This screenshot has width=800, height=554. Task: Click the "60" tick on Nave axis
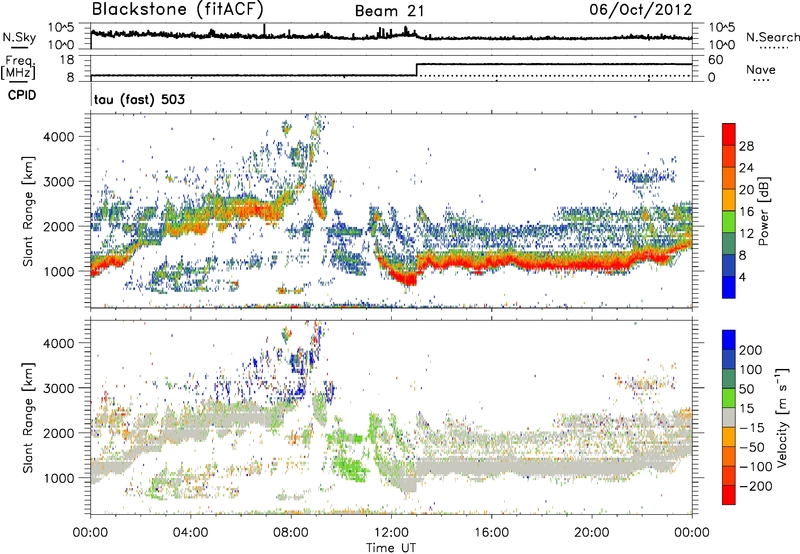(x=716, y=60)
